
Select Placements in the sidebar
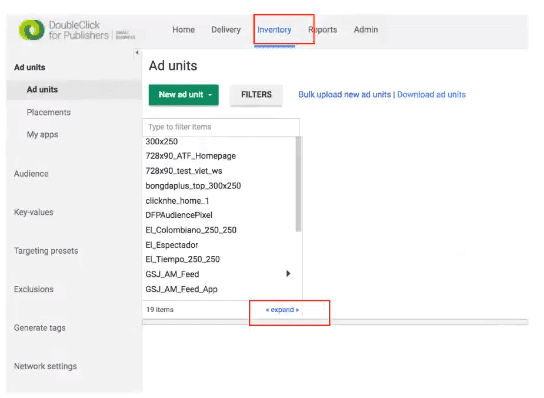pyautogui.click(x=49, y=112)
